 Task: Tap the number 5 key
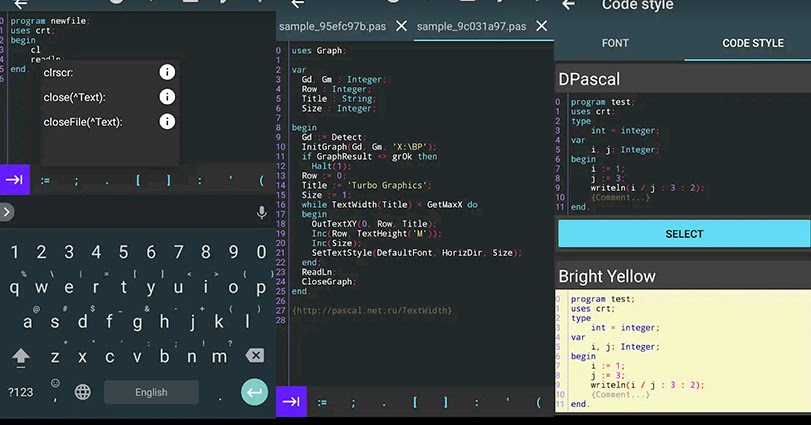[x=123, y=252]
